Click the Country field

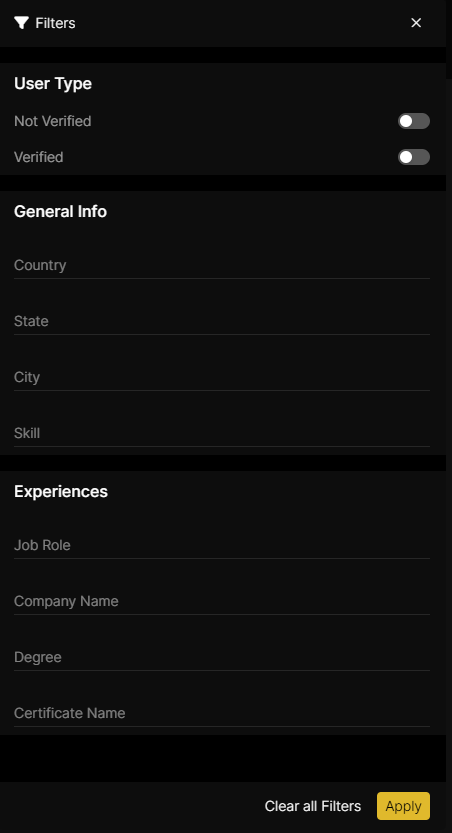coord(222,265)
